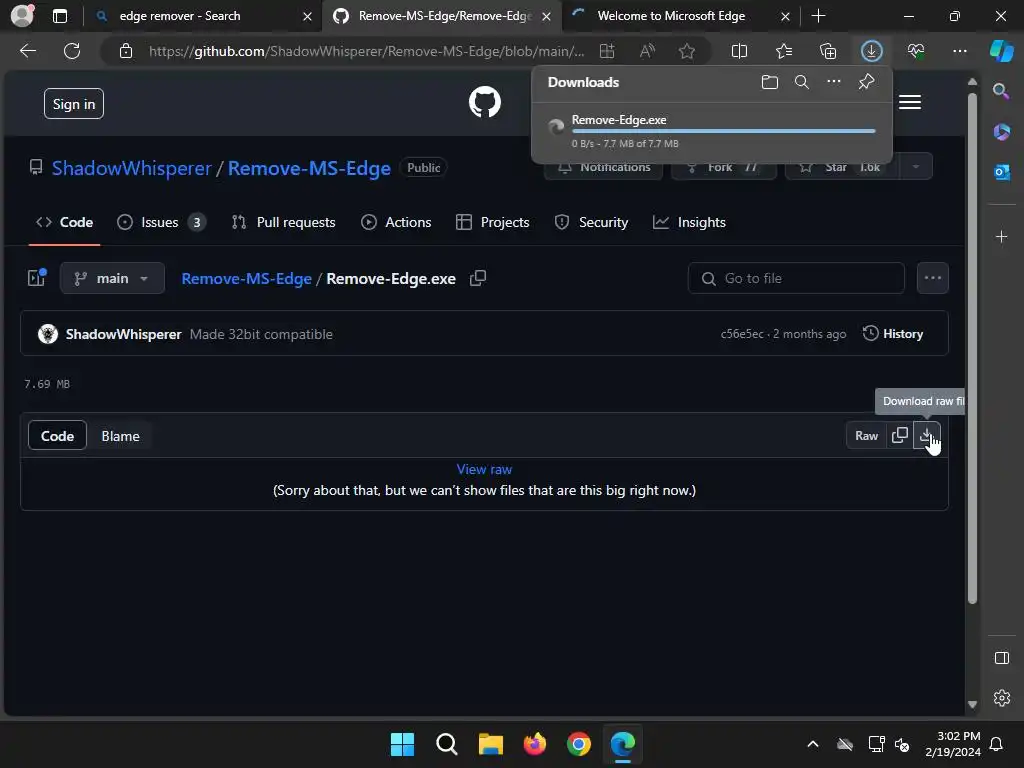
Task: Open Edge settings and more menu
Action: [959, 51]
